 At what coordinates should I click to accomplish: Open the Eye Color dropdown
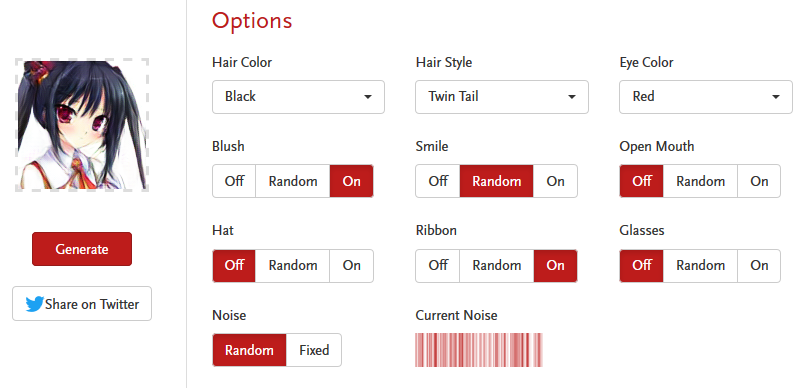pos(706,97)
